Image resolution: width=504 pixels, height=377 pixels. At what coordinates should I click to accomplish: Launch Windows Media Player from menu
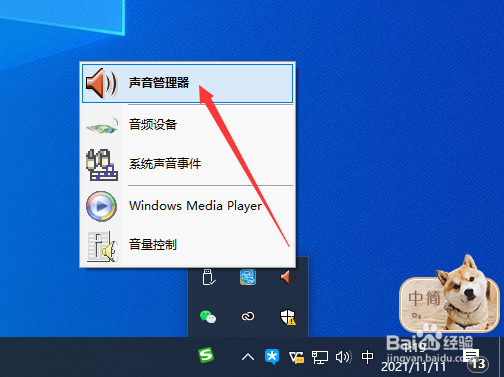coord(187,206)
